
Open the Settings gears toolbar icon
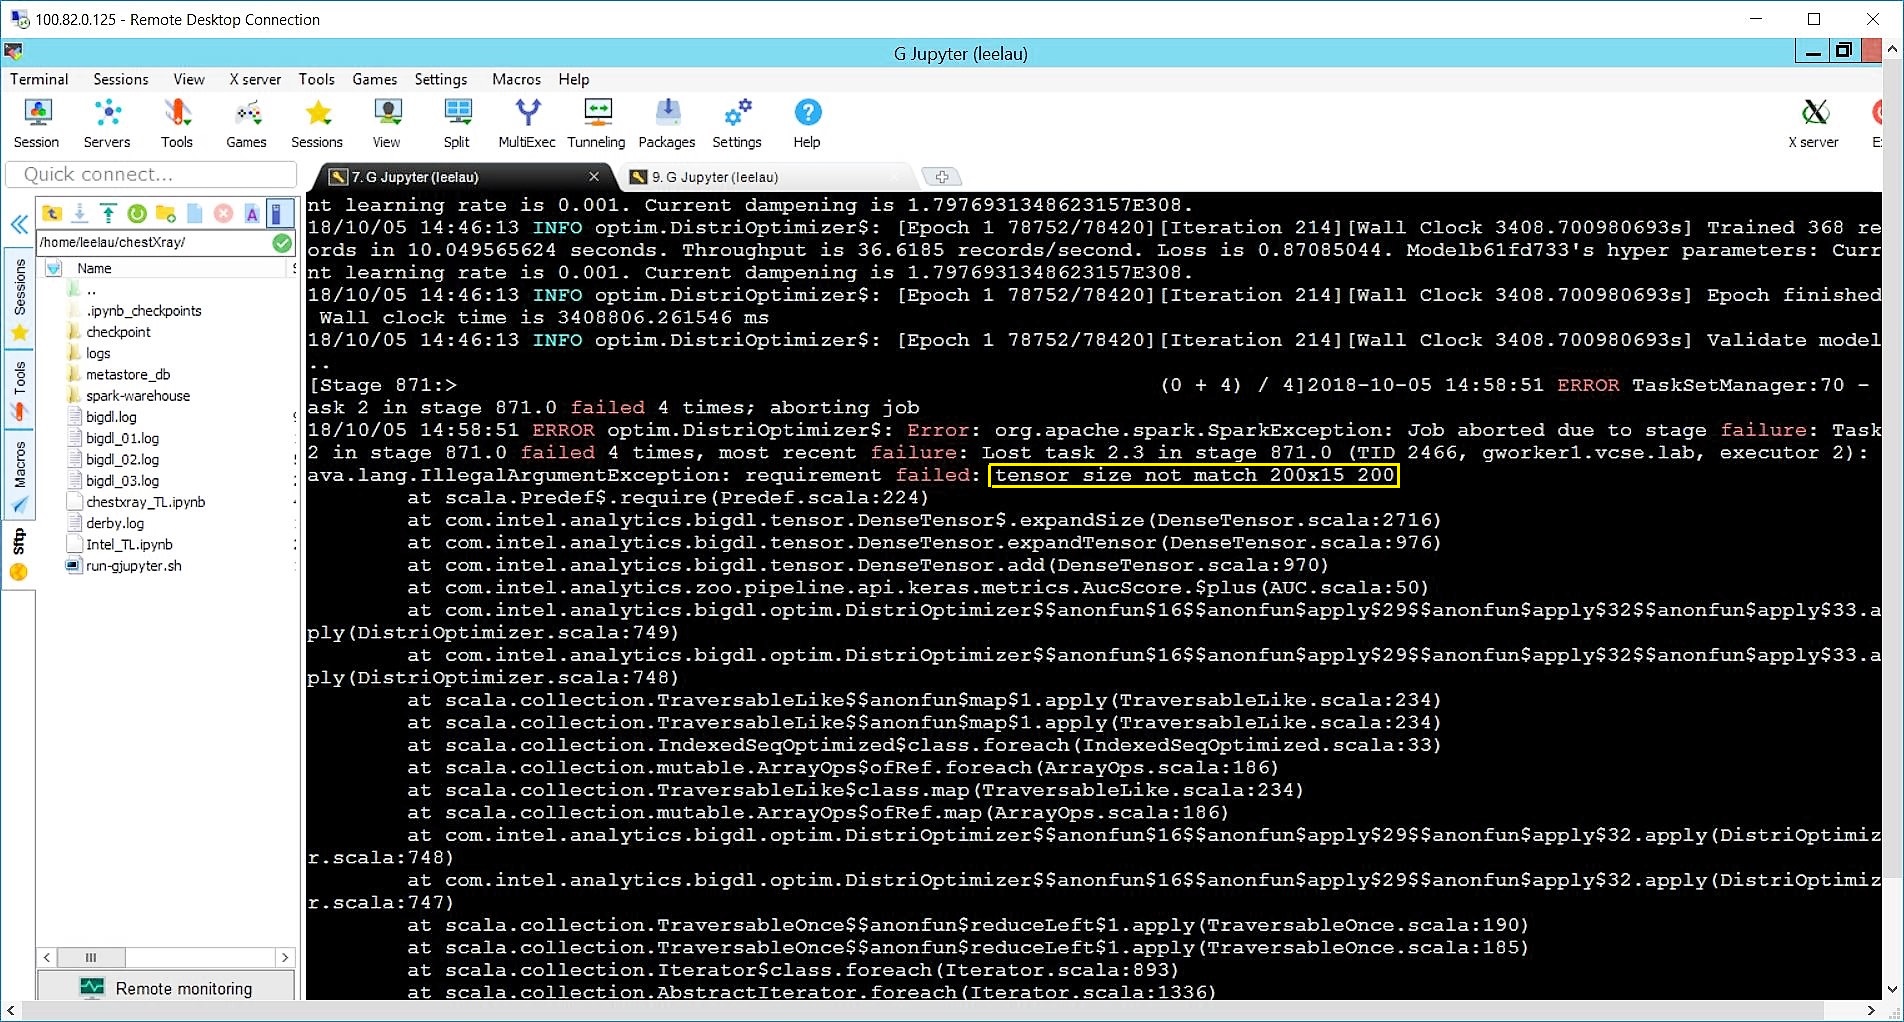pos(737,124)
